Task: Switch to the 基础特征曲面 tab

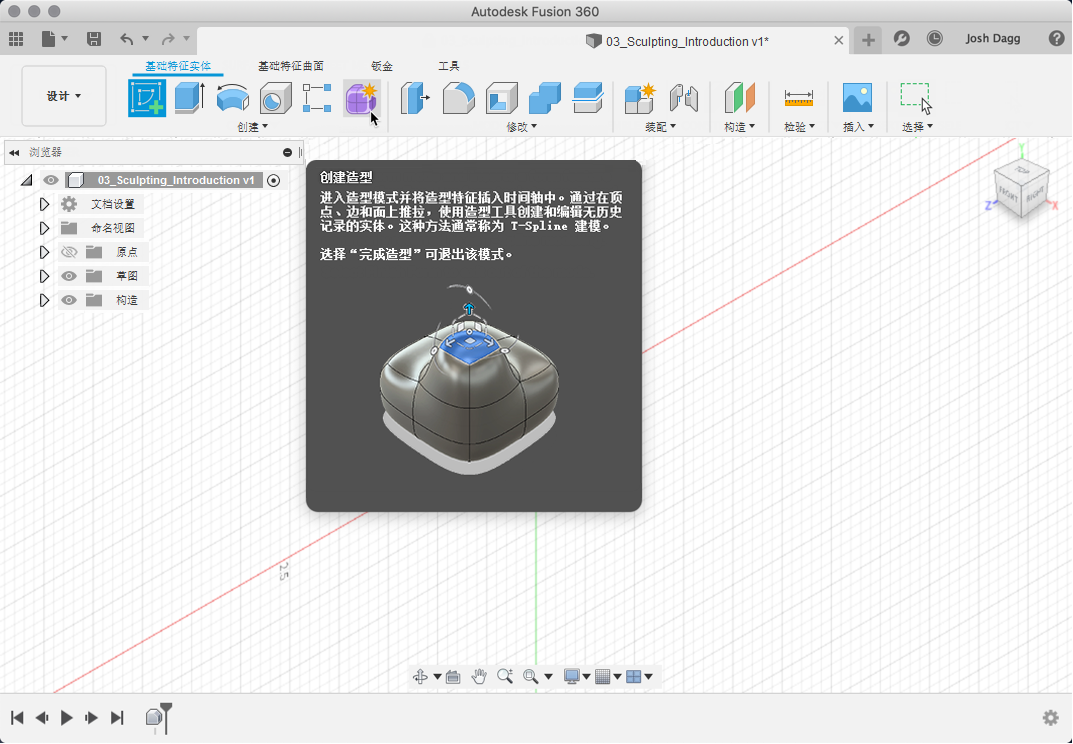Action: coord(291,66)
